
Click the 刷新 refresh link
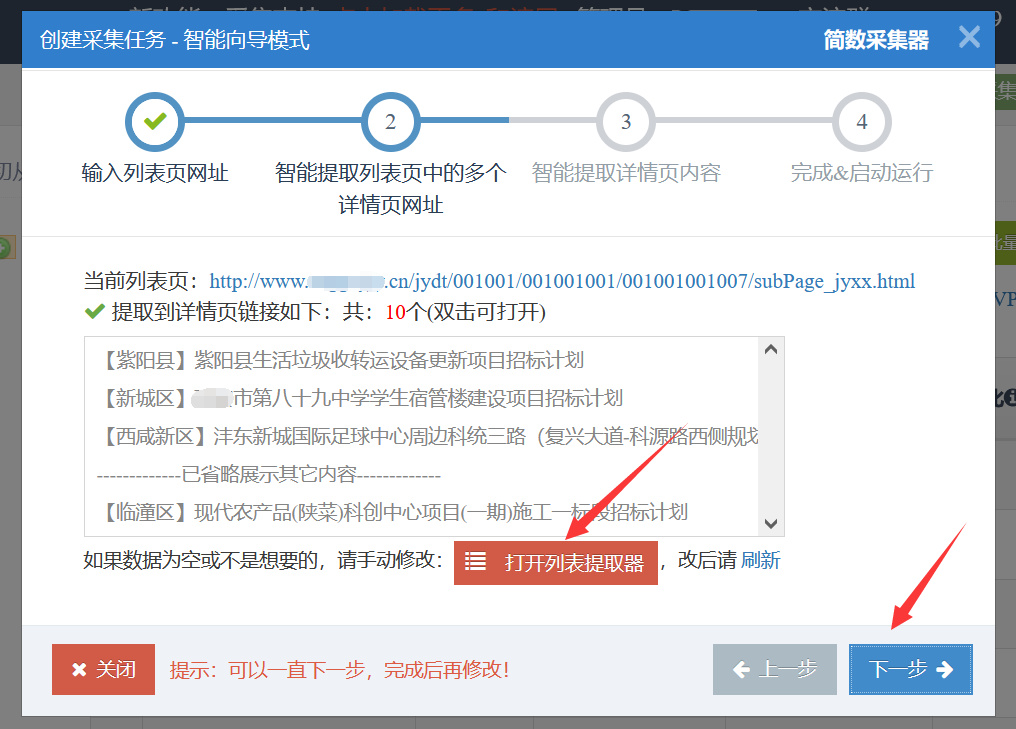coord(761,561)
